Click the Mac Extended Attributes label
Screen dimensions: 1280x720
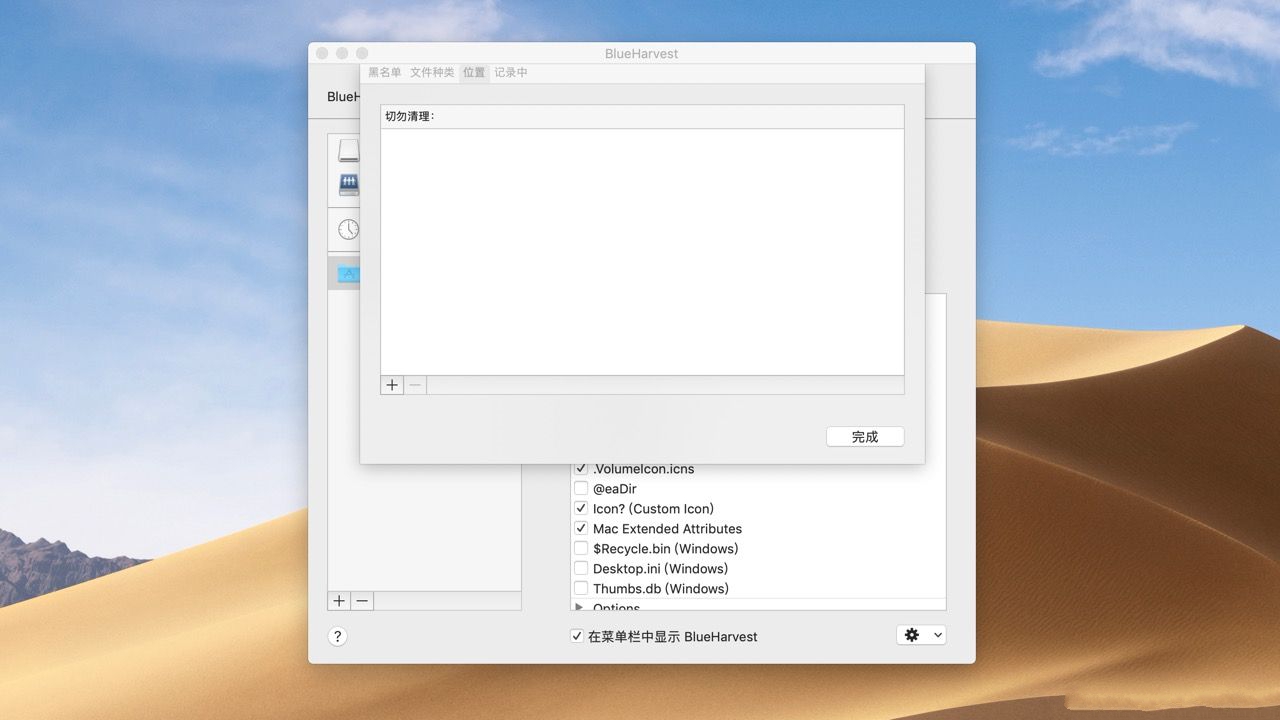click(667, 528)
